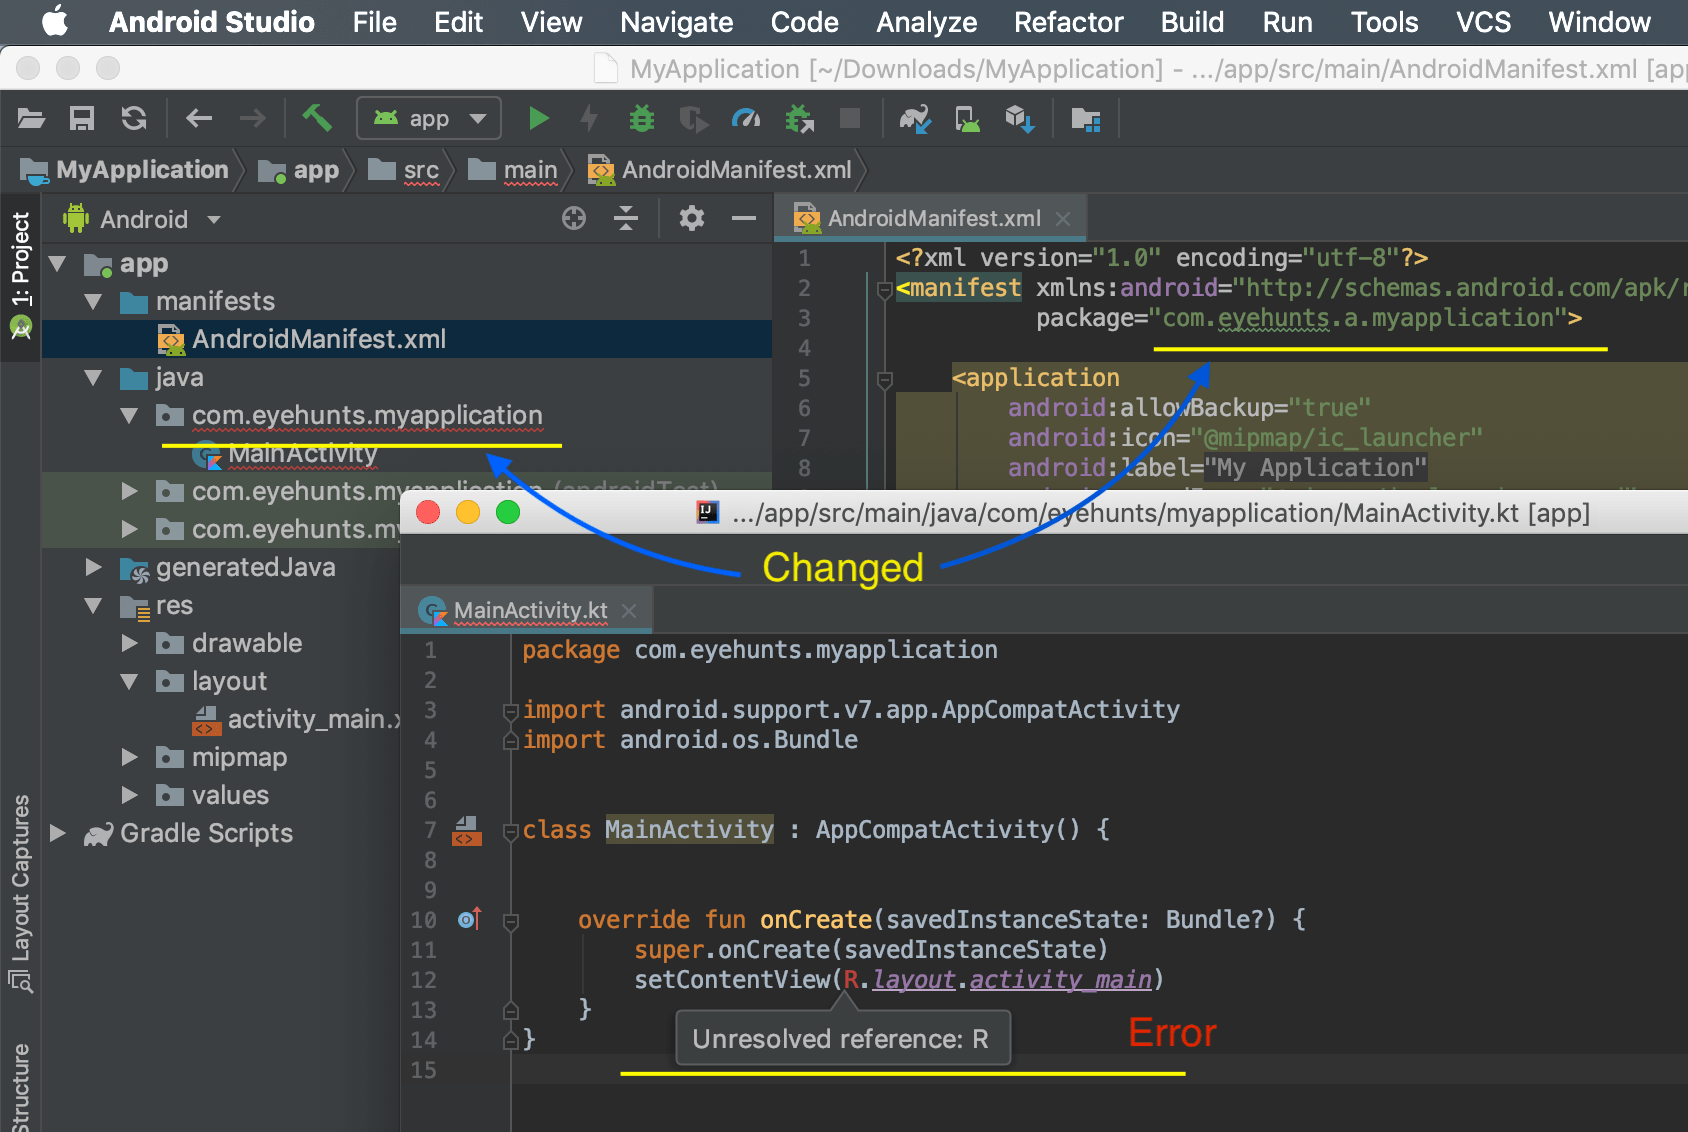
Task: Click the main breadcrumb in the navigation bar
Action: pyautogui.click(x=530, y=170)
